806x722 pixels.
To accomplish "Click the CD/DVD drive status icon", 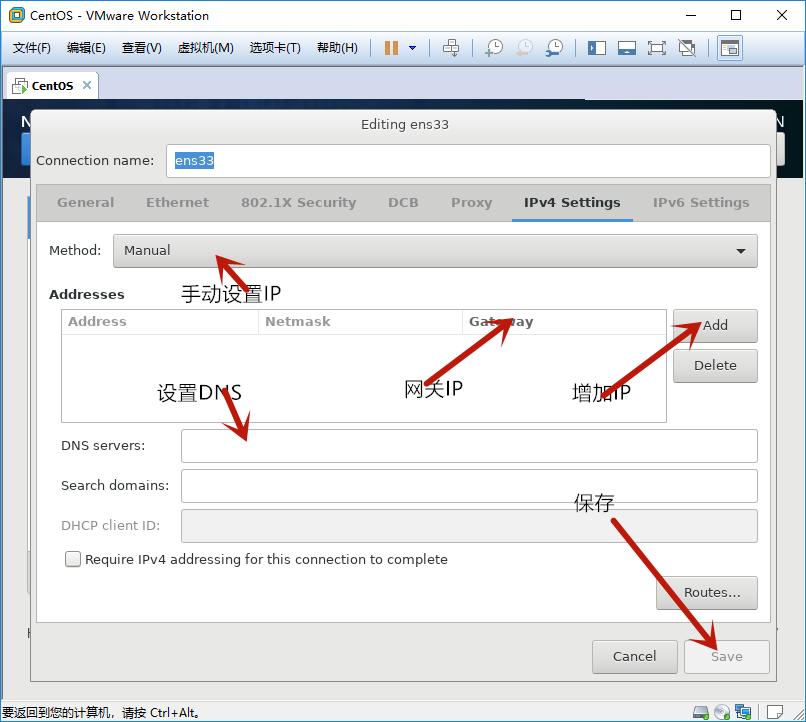I will click(722, 712).
